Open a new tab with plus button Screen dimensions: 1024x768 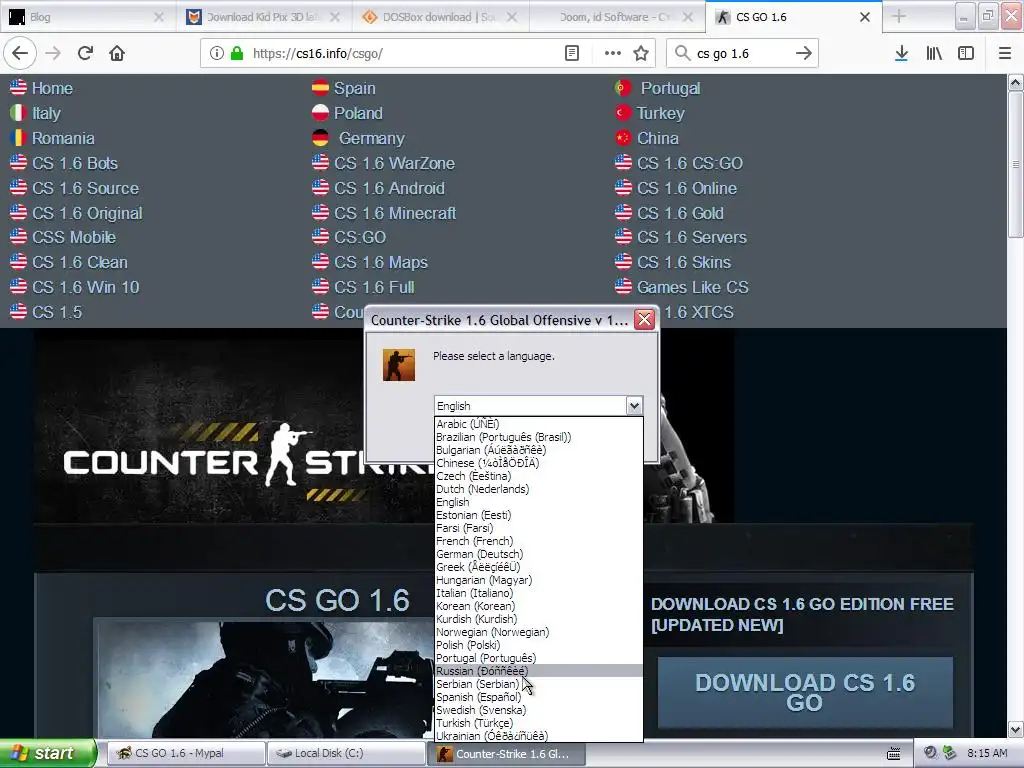click(899, 17)
